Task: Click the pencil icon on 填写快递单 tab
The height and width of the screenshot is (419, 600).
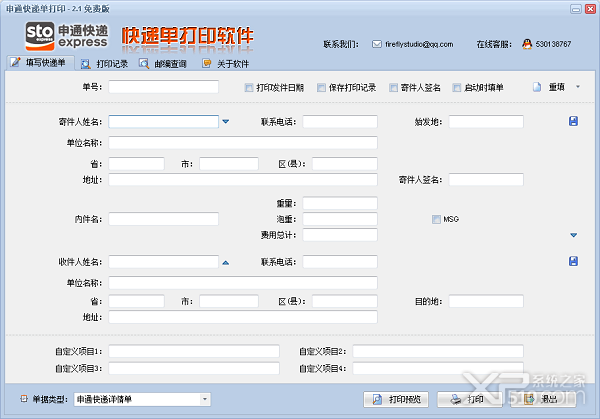Action: click(15, 62)
